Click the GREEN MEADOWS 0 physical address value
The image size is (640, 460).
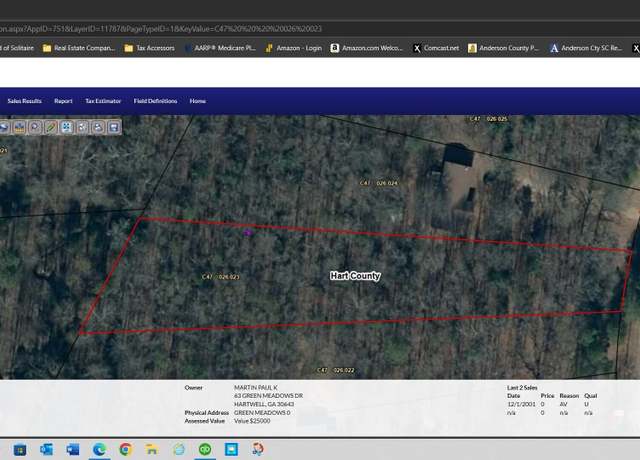[262, 413]
